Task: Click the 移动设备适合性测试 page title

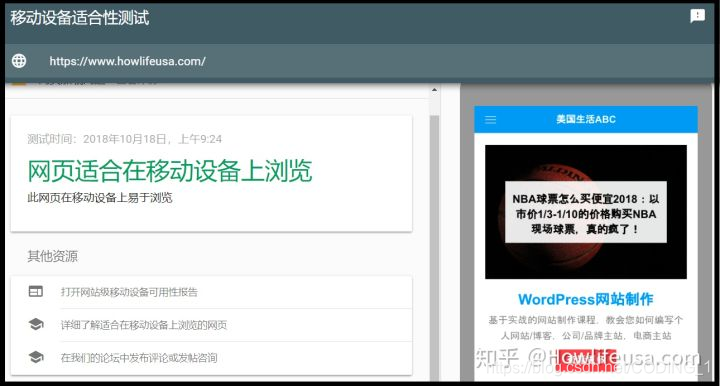Action: (x=80, y=18)
